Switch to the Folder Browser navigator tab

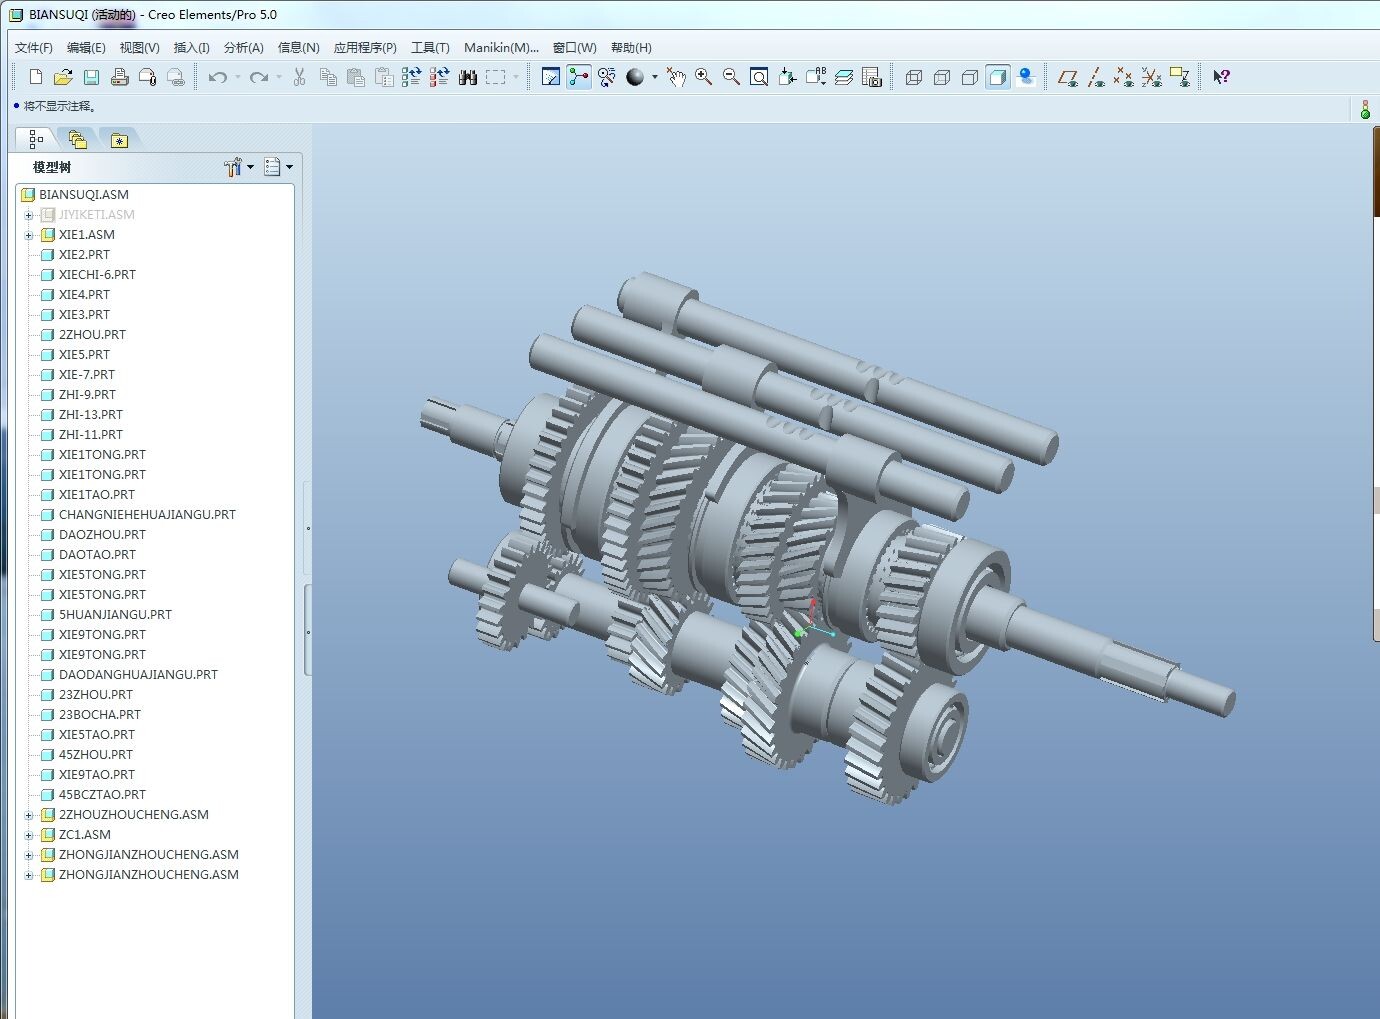point(78,140)
